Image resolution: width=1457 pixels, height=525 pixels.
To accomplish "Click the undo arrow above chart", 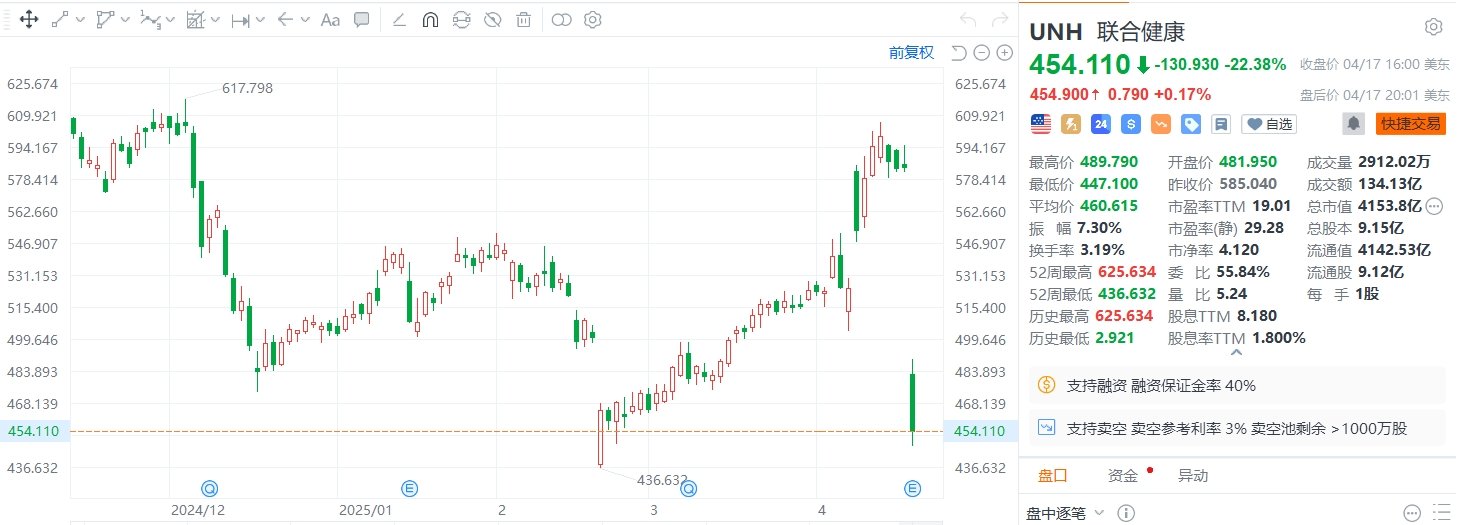I will tap(967, 19).
